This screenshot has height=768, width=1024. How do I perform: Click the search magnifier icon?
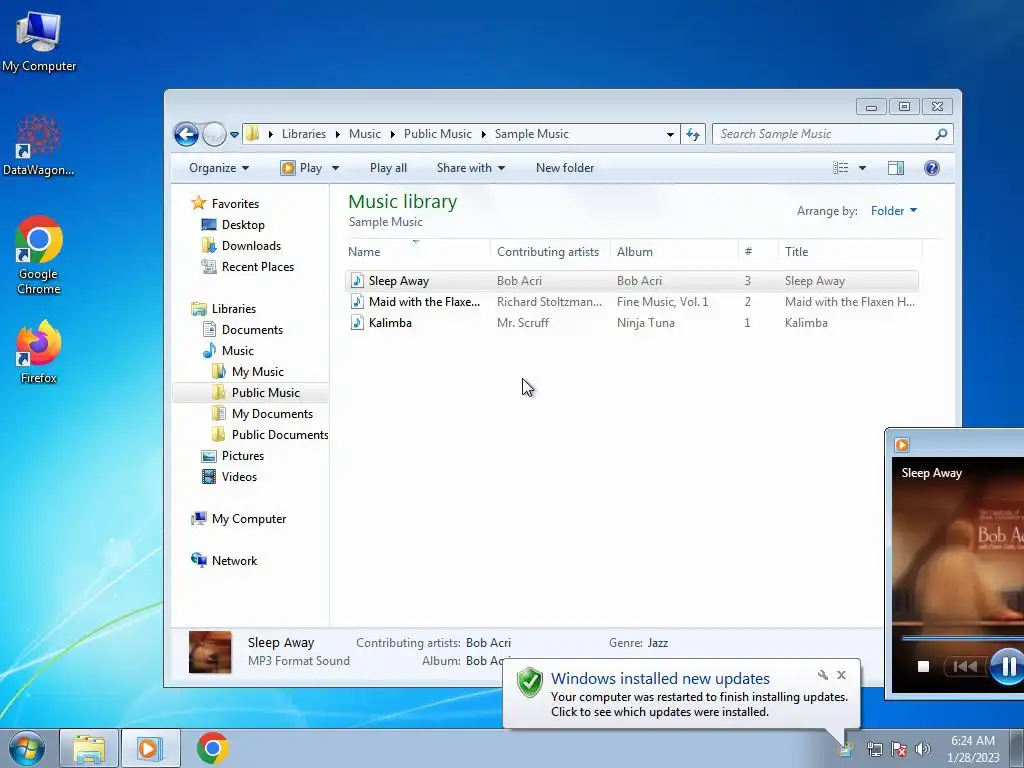941,134
